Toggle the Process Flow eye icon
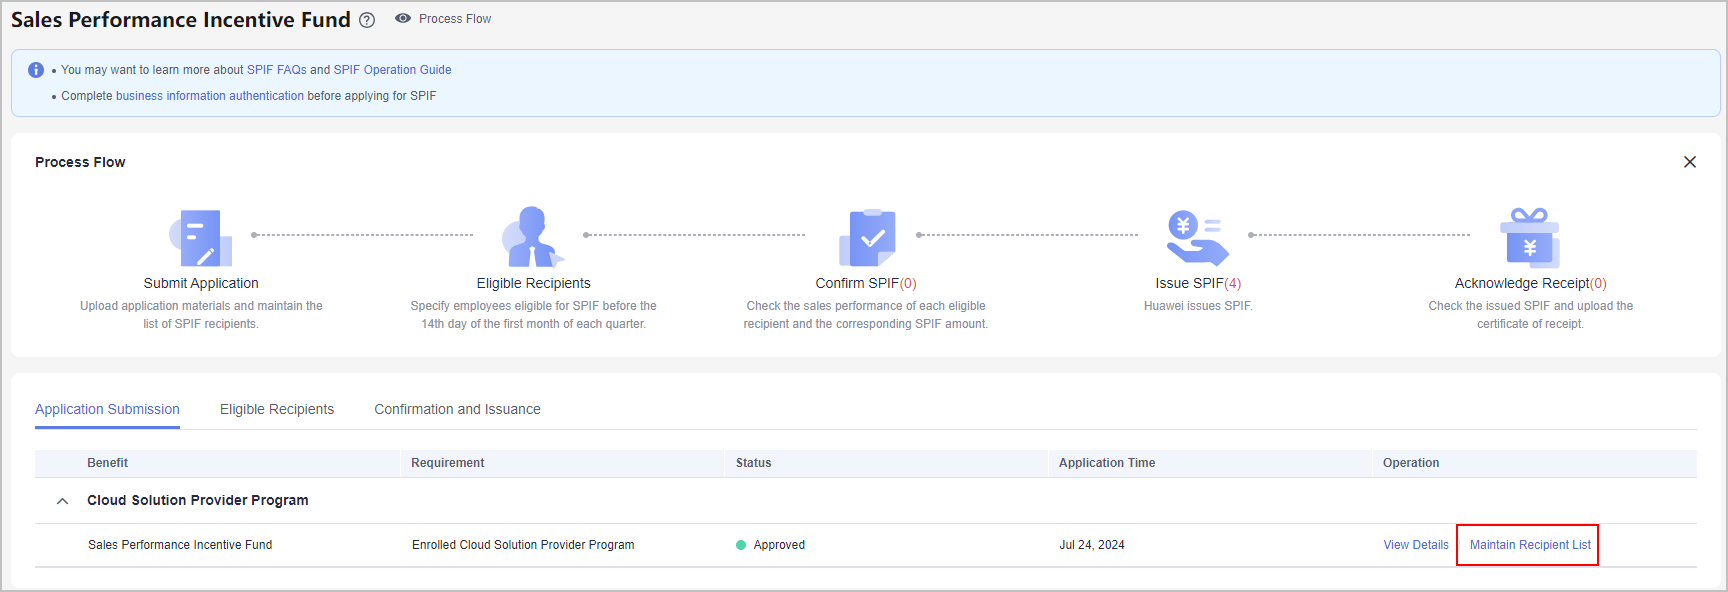The image size is (1728, 592). click(403, 19)
